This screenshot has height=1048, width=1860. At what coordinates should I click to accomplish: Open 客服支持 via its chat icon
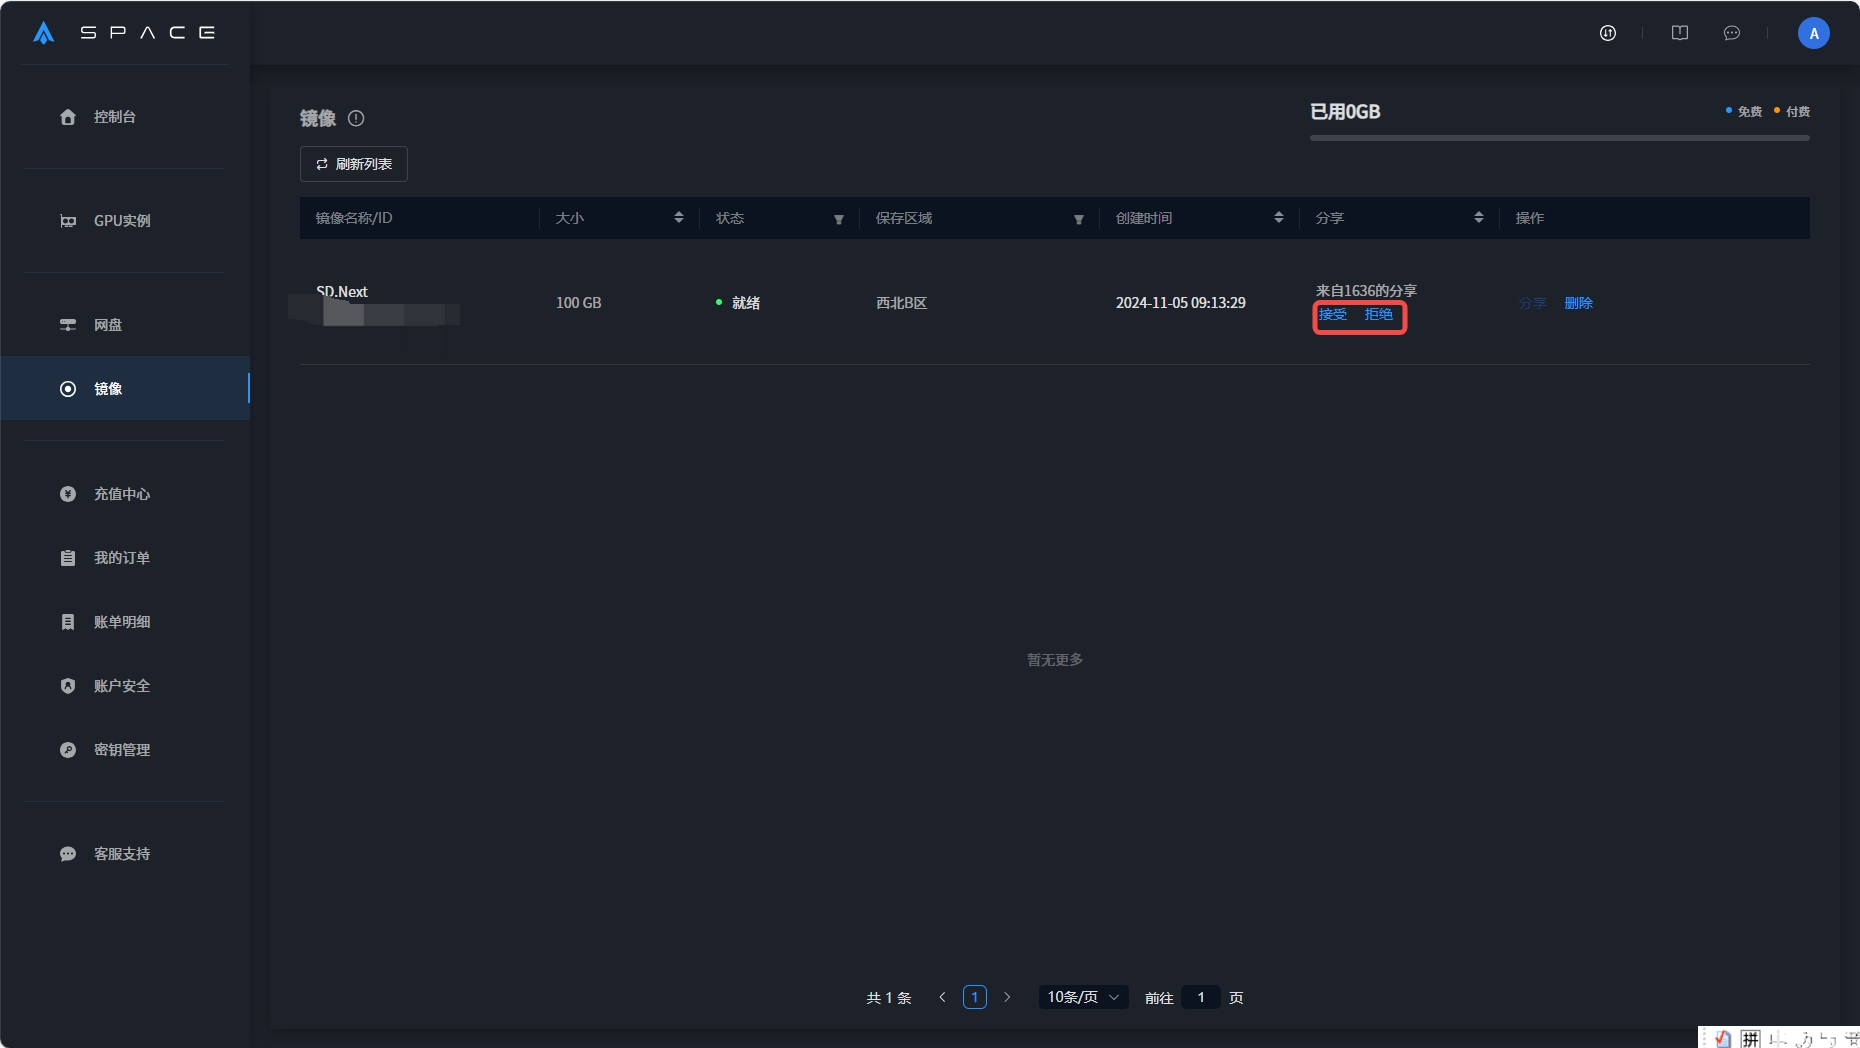click(68, 854)
